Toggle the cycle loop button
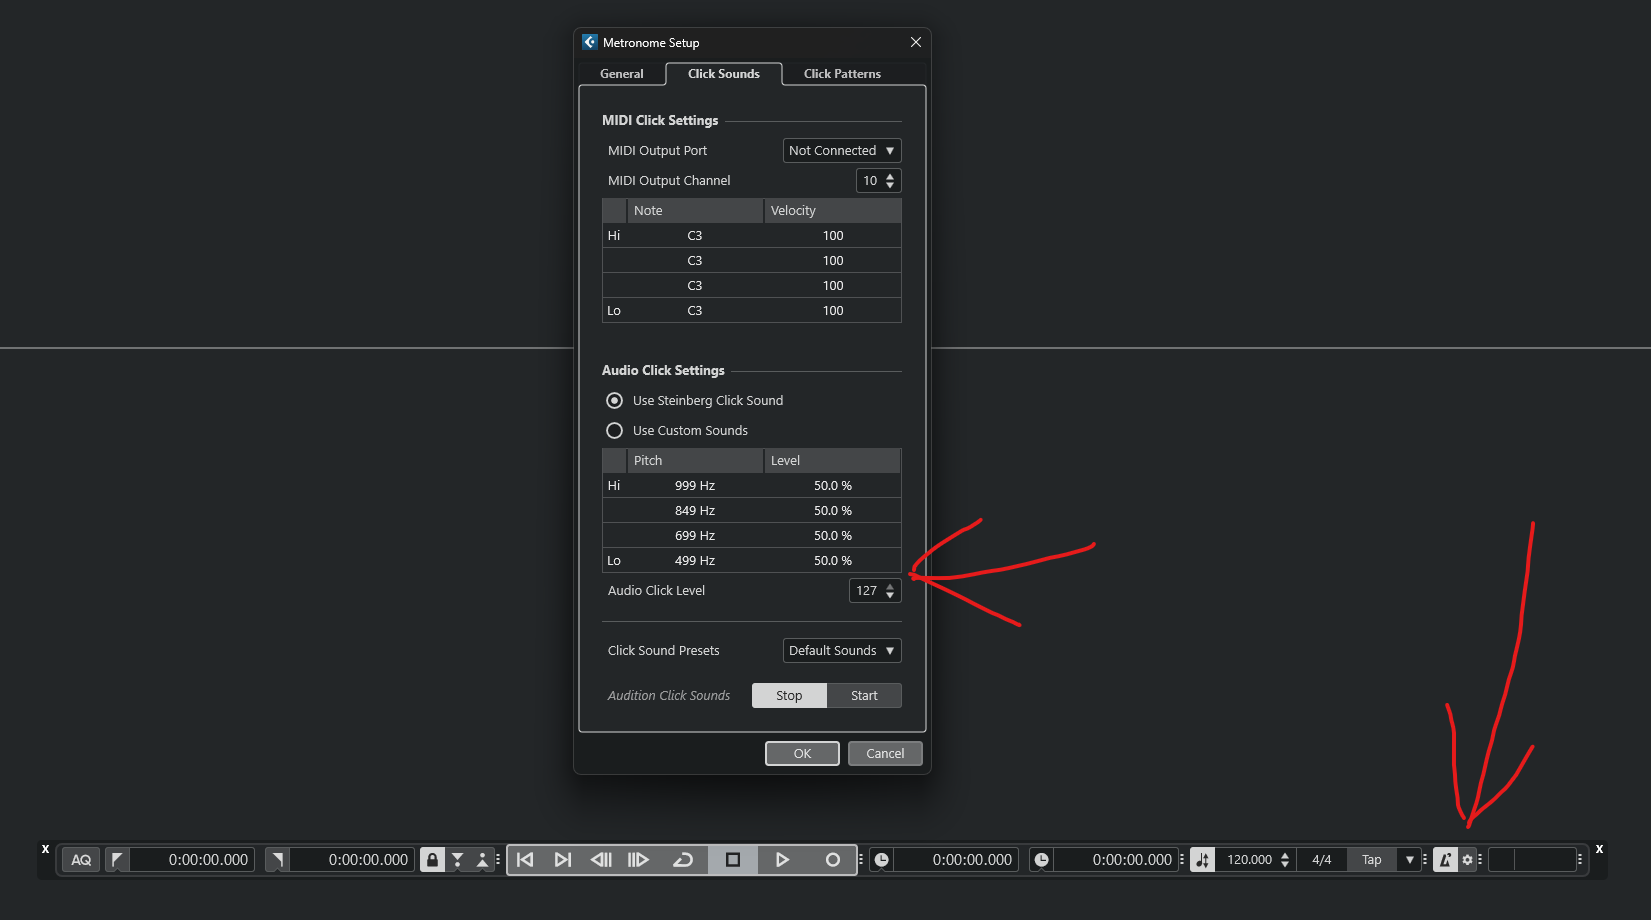 tap(683, 860)
